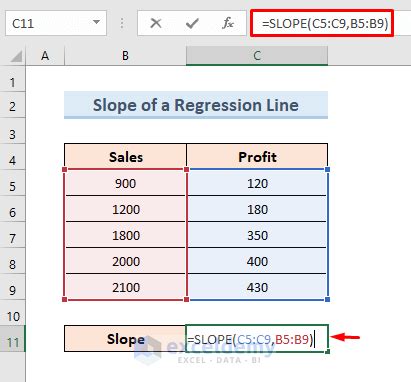Select the 'Profit' header cell
411x382 pixels.
[257, 157]
